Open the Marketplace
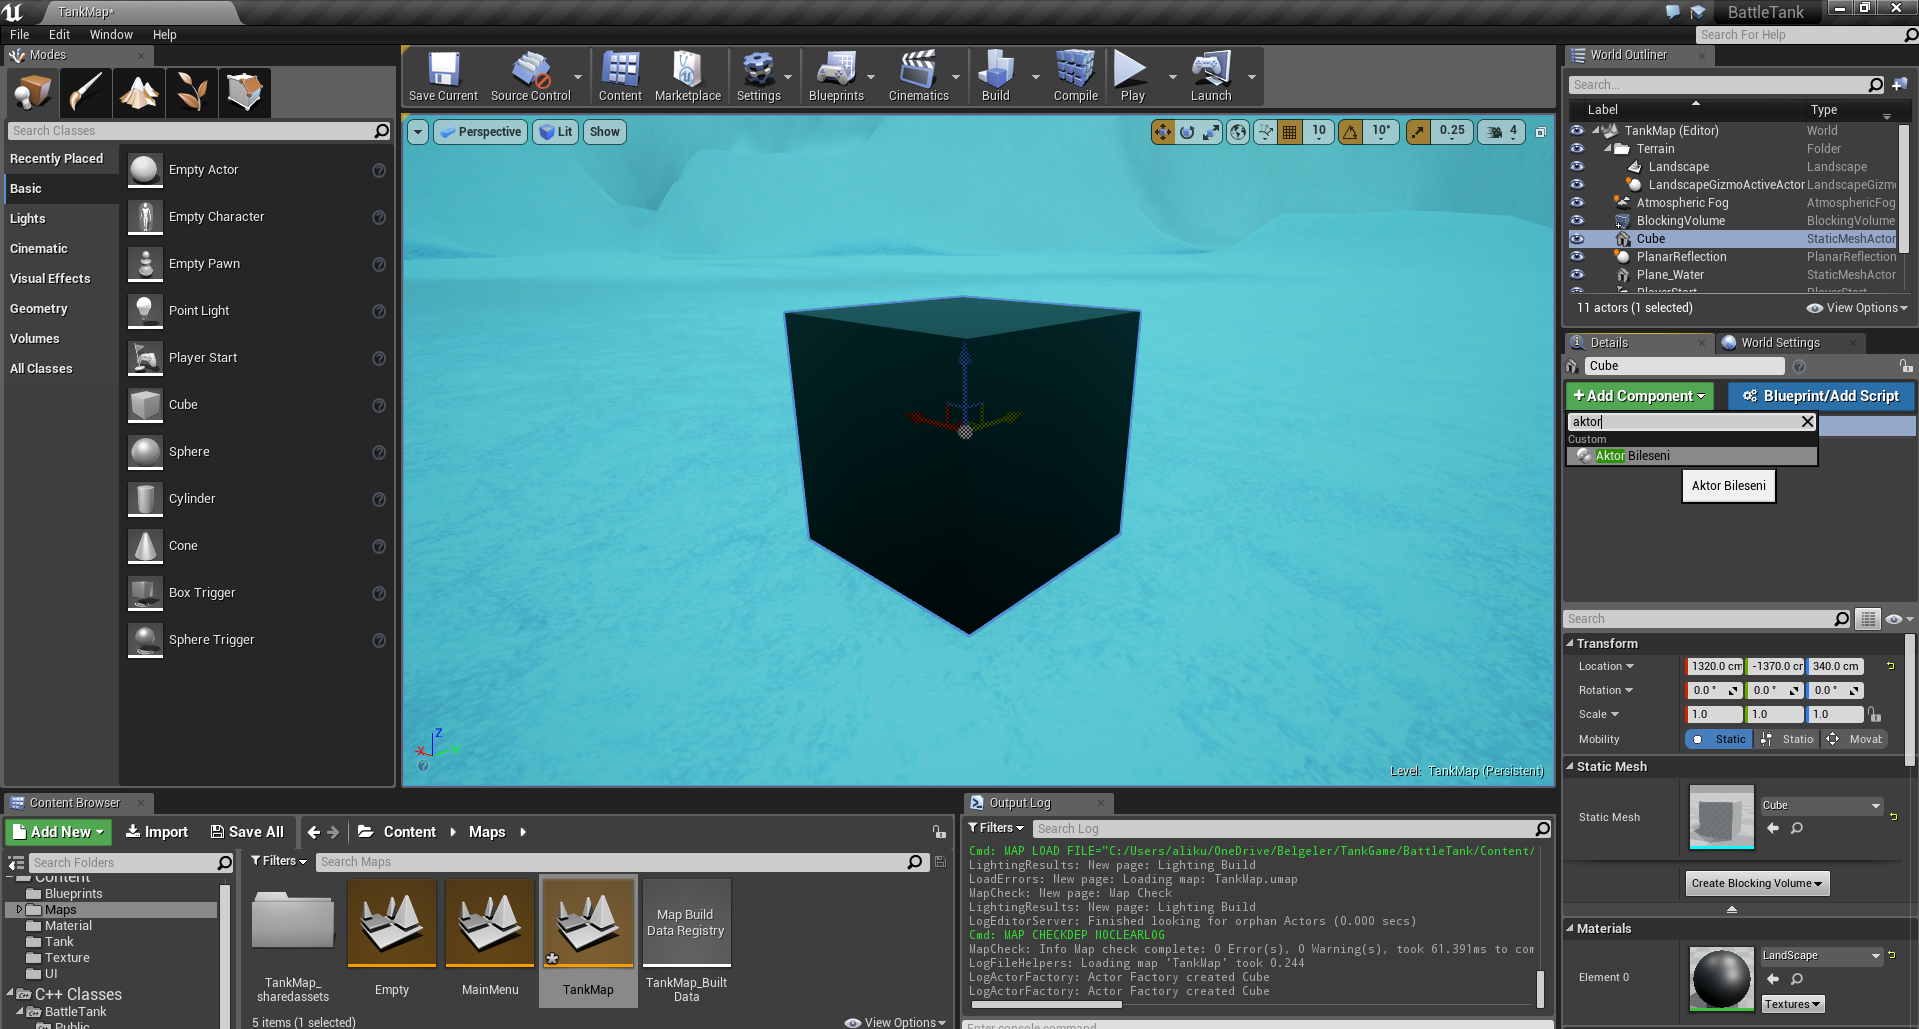1919x1029 pixels. (688, 77)
